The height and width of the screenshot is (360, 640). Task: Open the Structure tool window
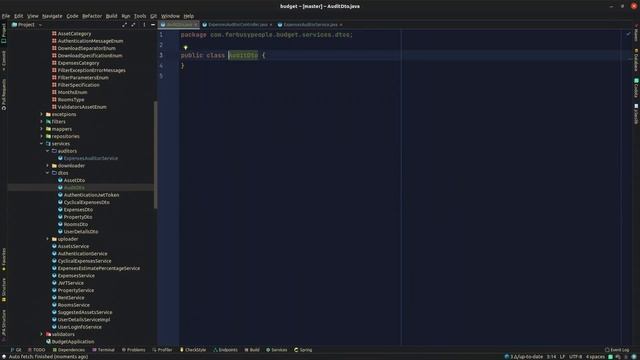point(4,290)
